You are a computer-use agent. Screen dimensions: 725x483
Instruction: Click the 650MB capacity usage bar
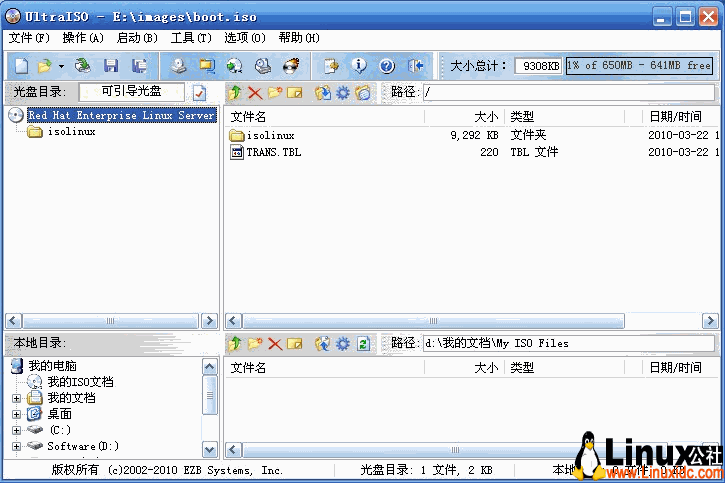[640, 66]
